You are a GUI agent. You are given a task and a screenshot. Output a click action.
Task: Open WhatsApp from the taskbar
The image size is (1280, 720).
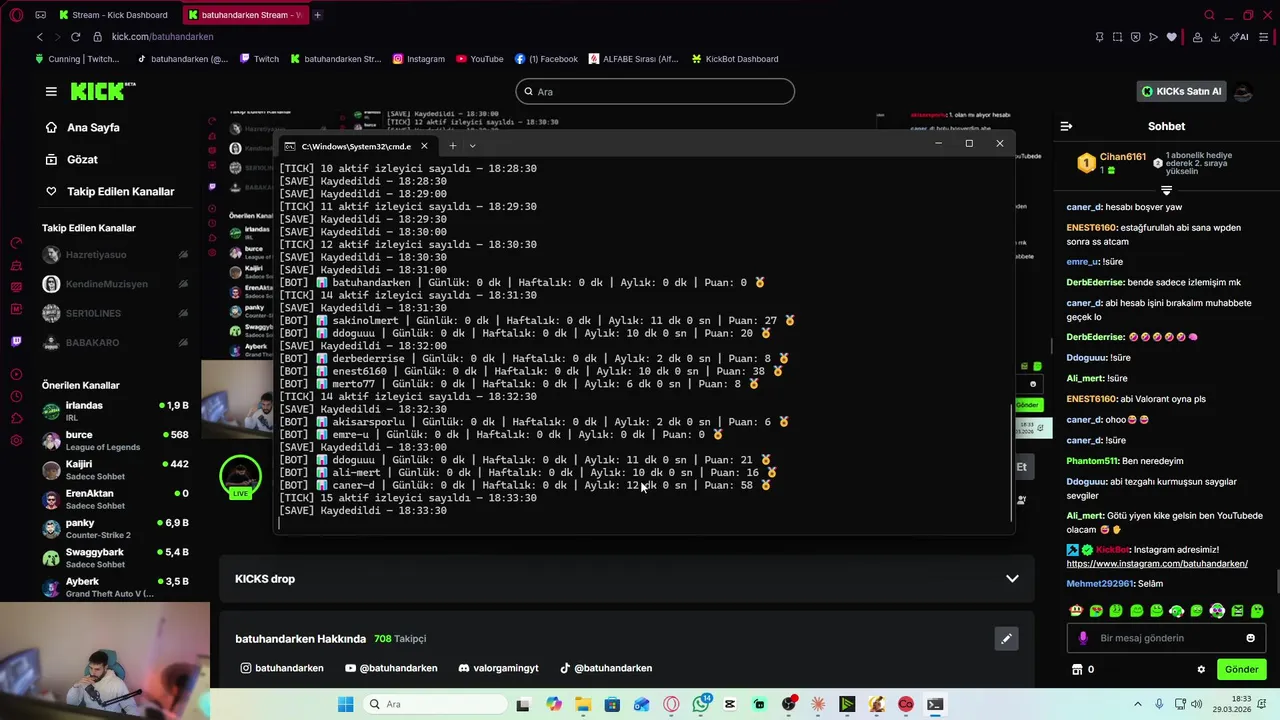701,704
